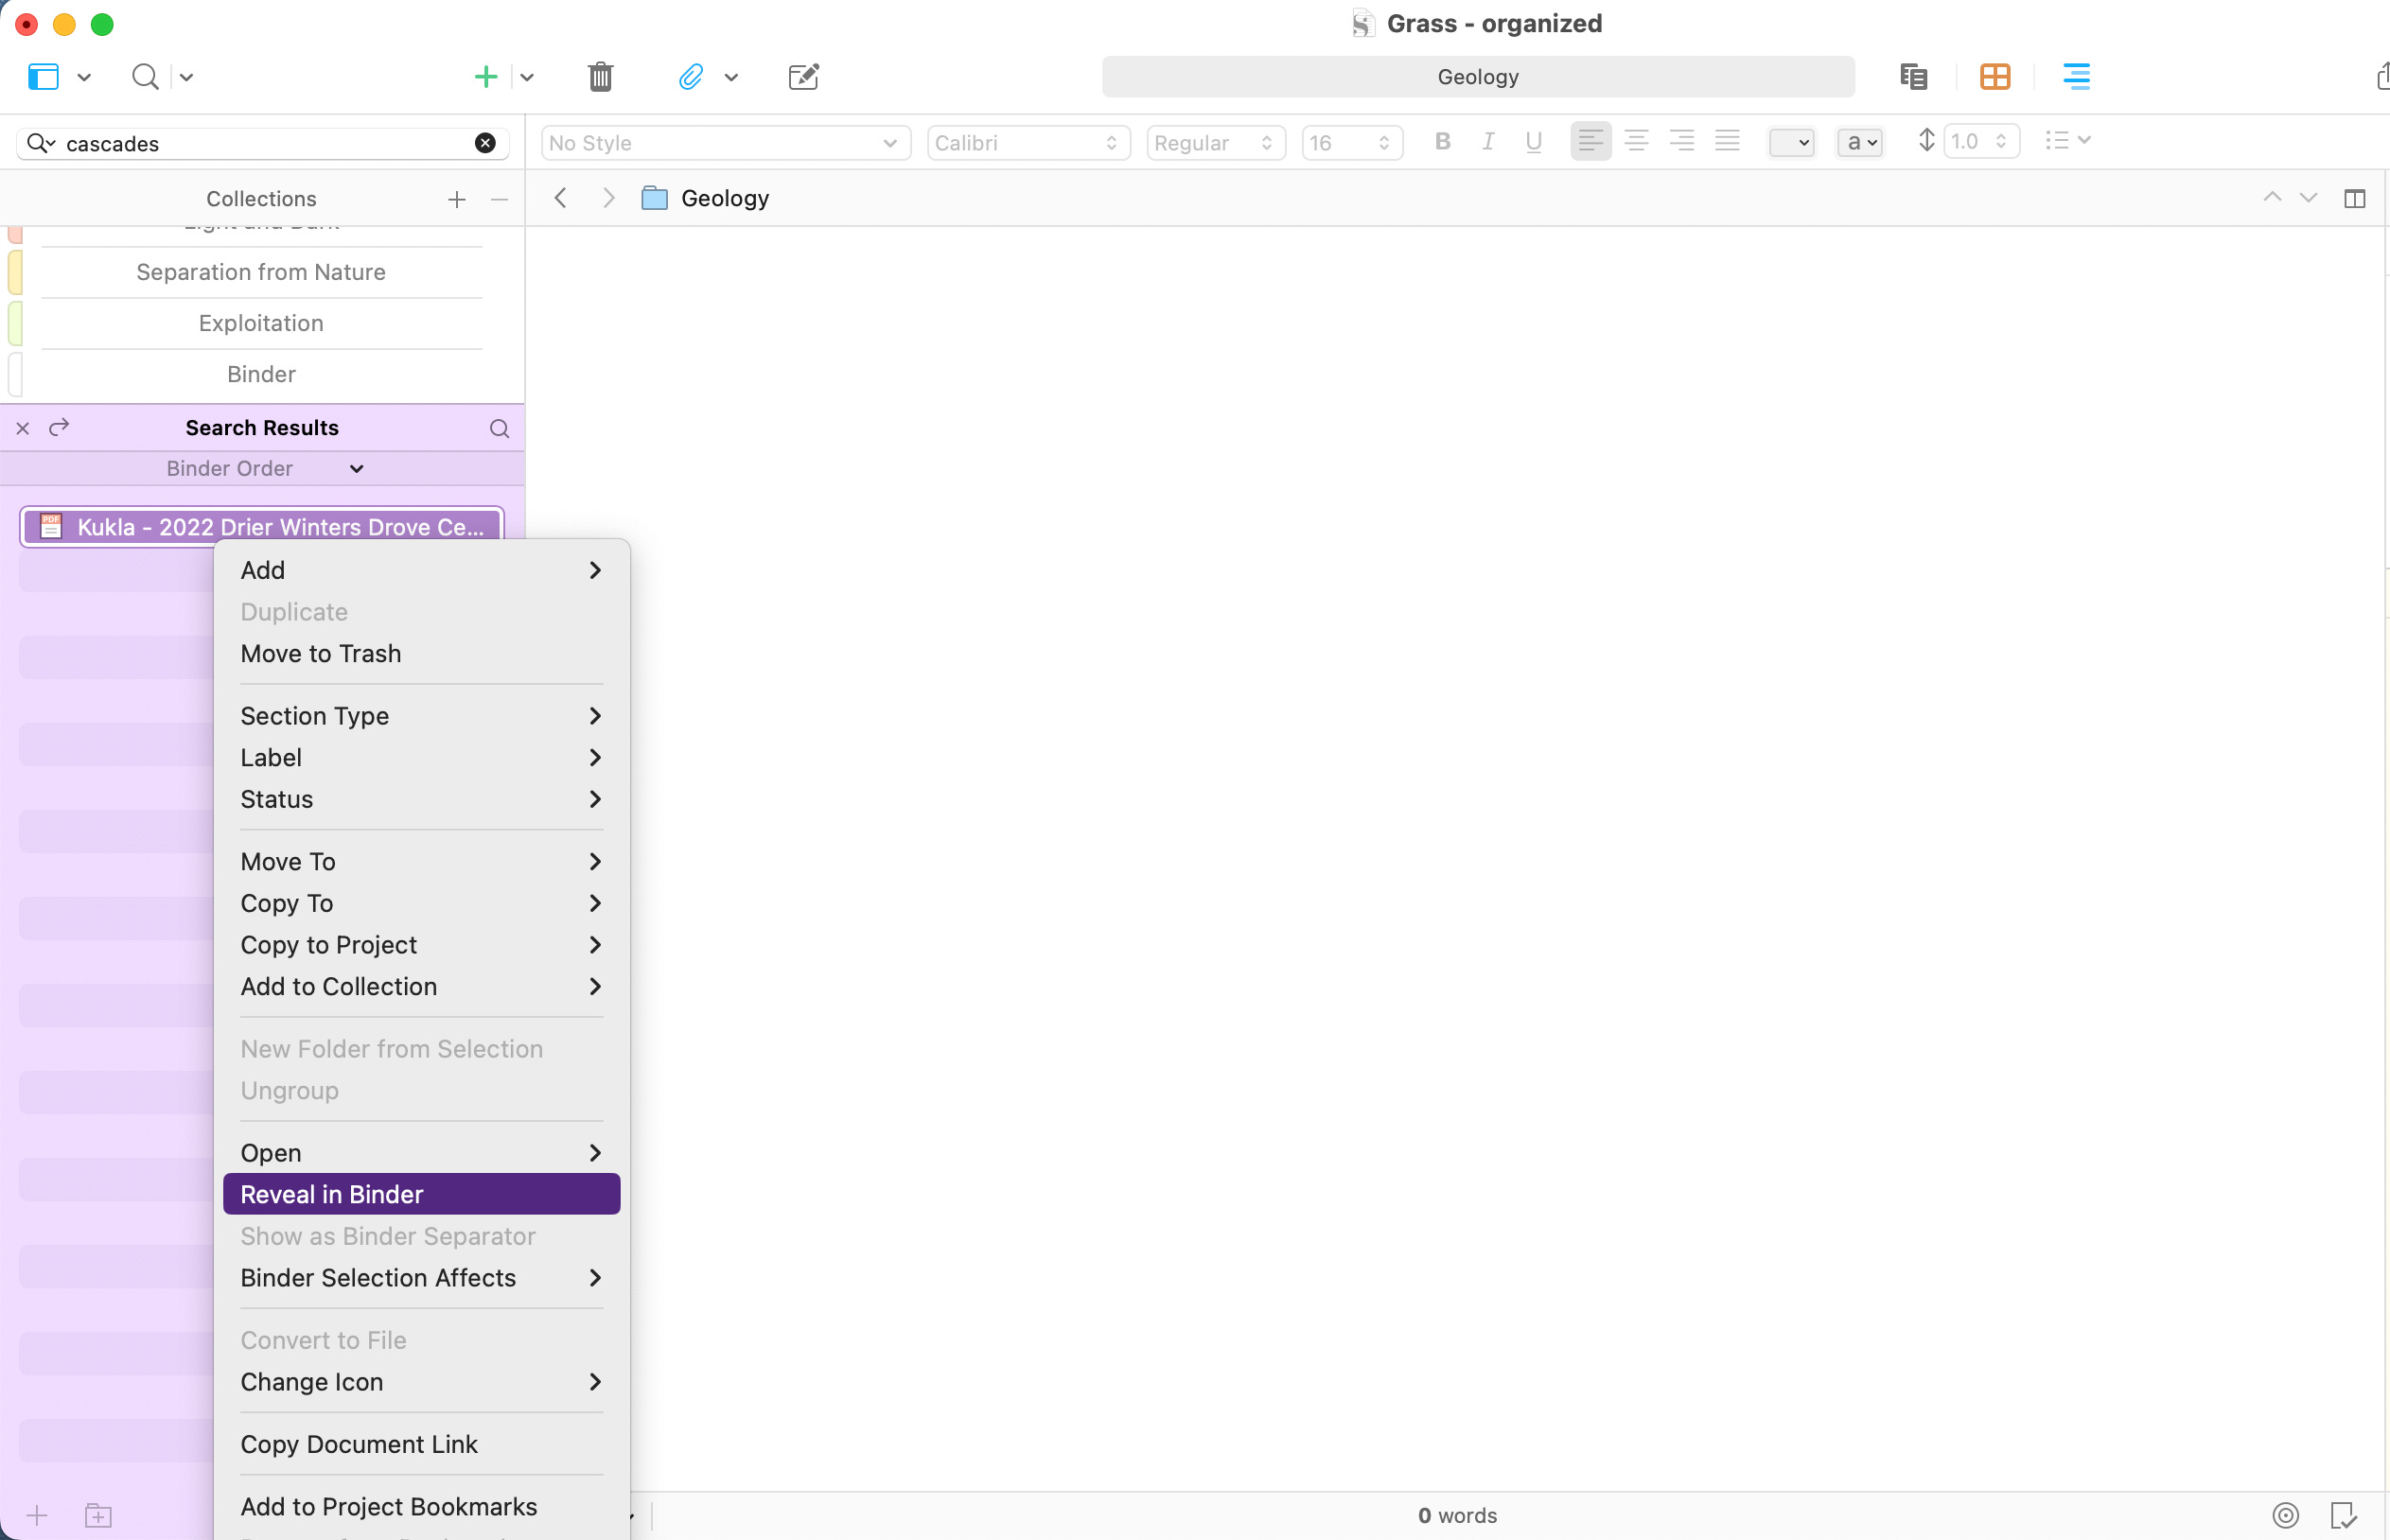Image resolution: width=2390 pixels, height=1540 pixels.
Task: Open the Calibri font dropdown
Action: pos(1027,143)
